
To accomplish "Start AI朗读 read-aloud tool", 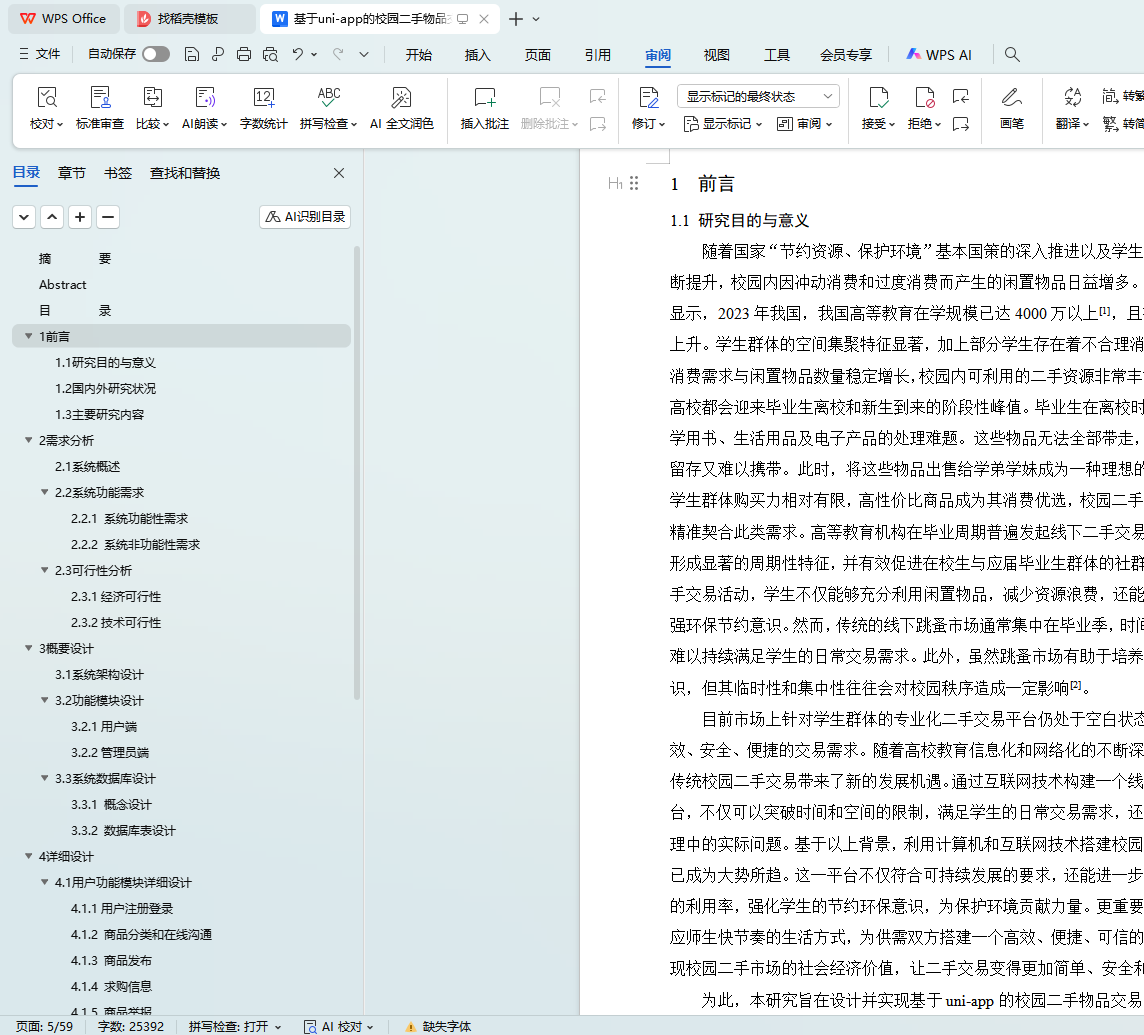I will tap(204, 108).
